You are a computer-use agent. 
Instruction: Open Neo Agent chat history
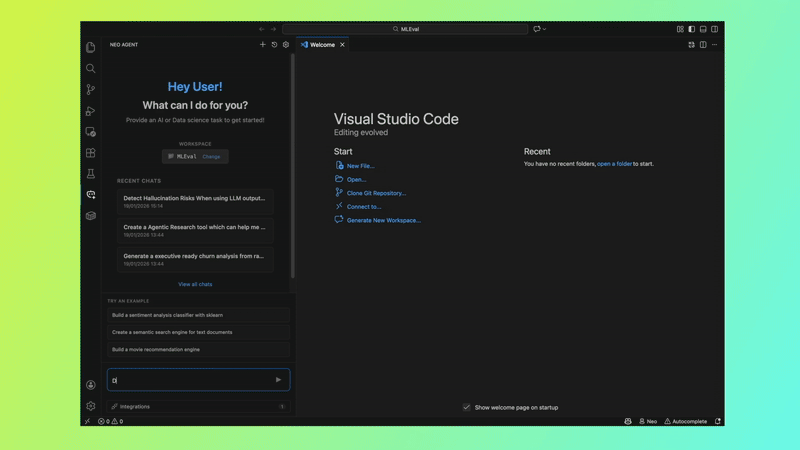274,45
